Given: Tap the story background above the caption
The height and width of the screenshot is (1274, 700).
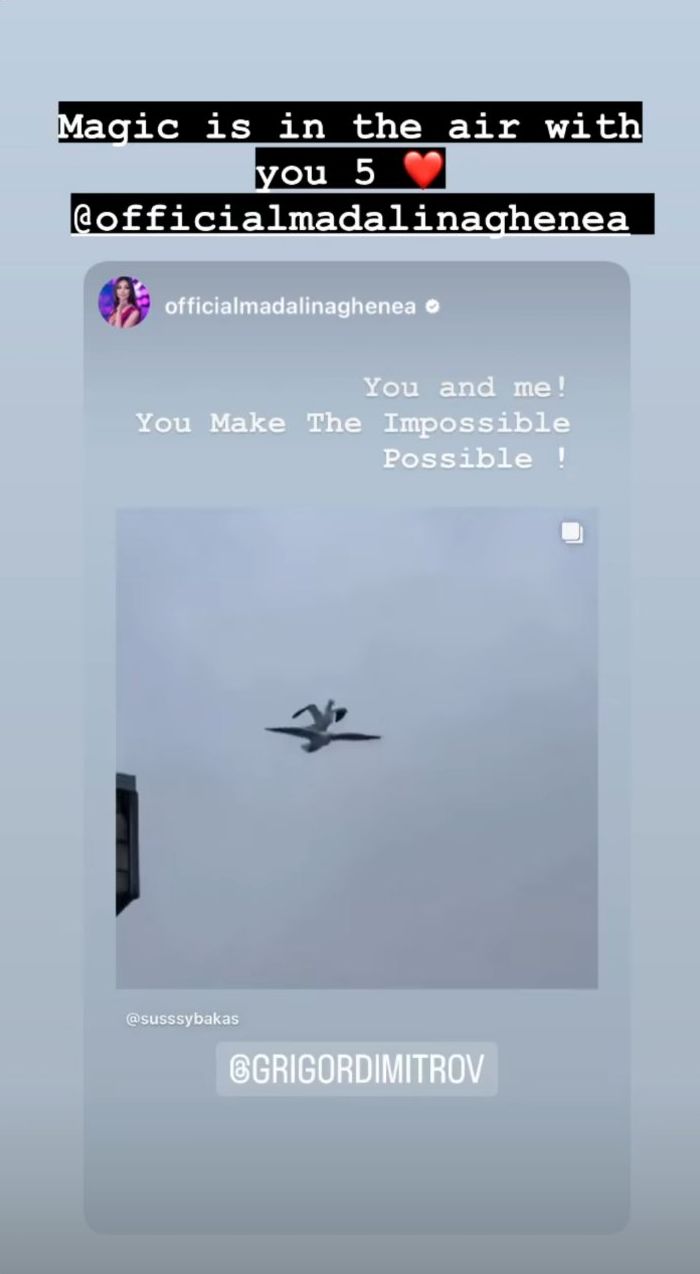Looking at the screenshot, I should (x=350, y=50).
